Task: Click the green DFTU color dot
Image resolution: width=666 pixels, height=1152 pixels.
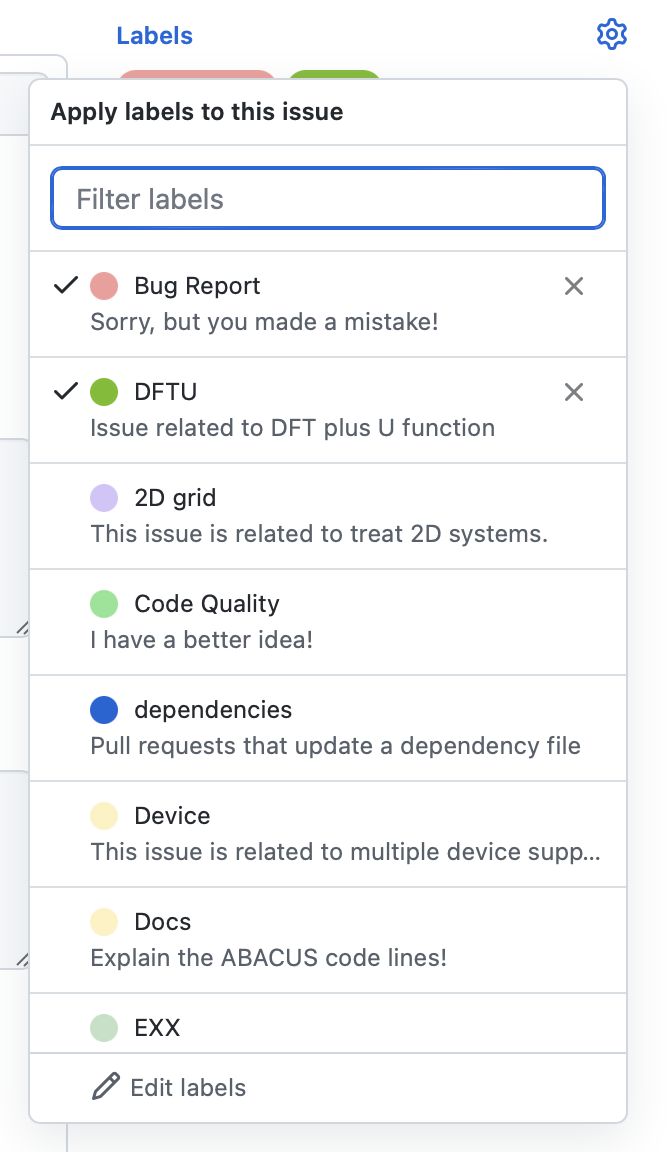Action: coord(104,391)
